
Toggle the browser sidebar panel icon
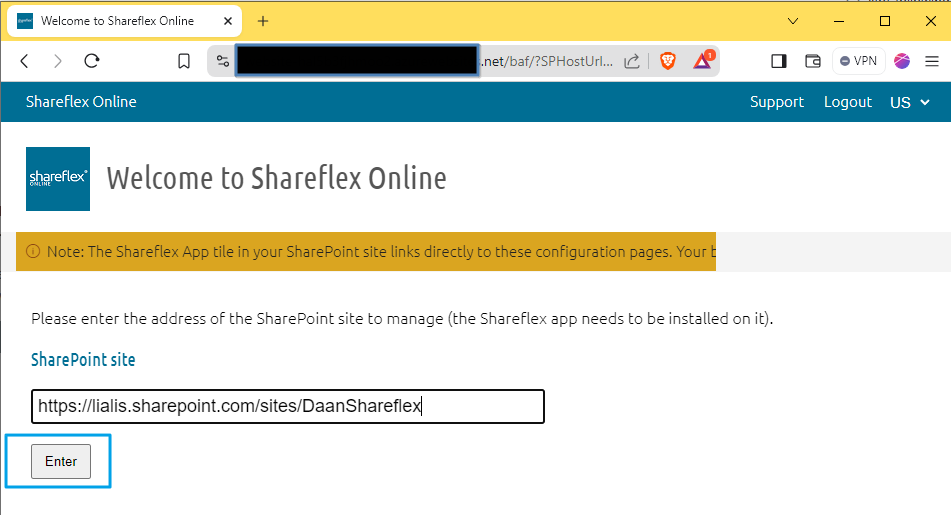click(779, 61)
